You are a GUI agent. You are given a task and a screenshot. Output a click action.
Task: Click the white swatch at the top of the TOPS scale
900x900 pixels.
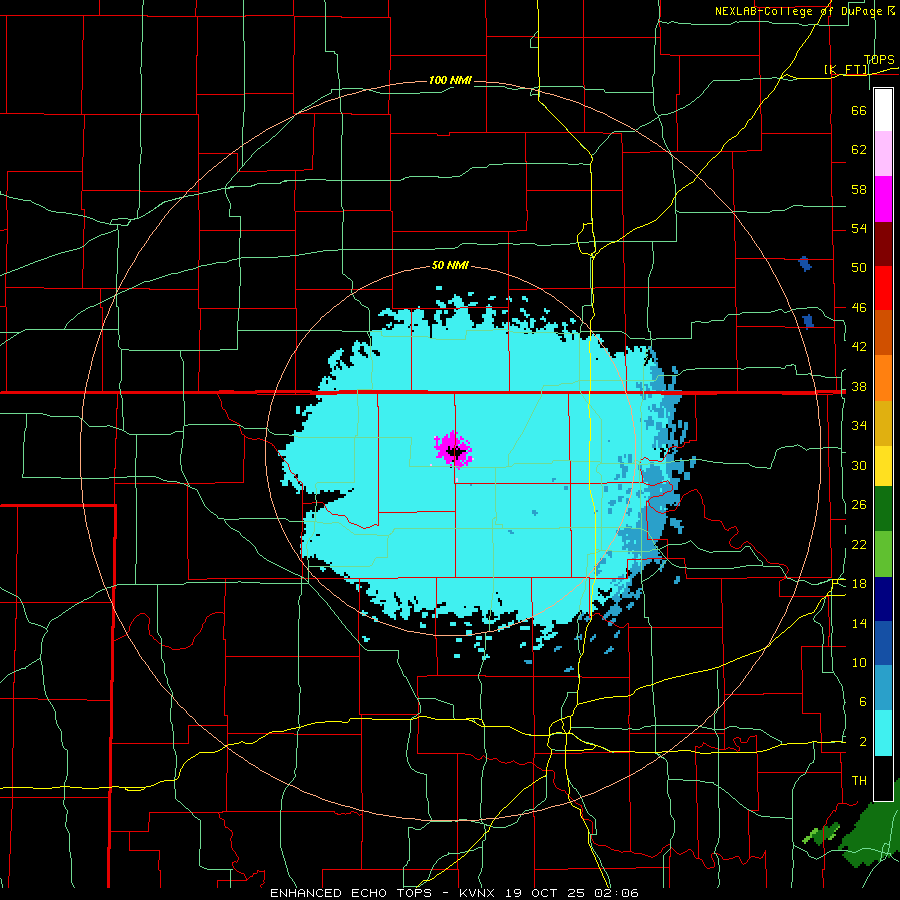click(883, 110)
